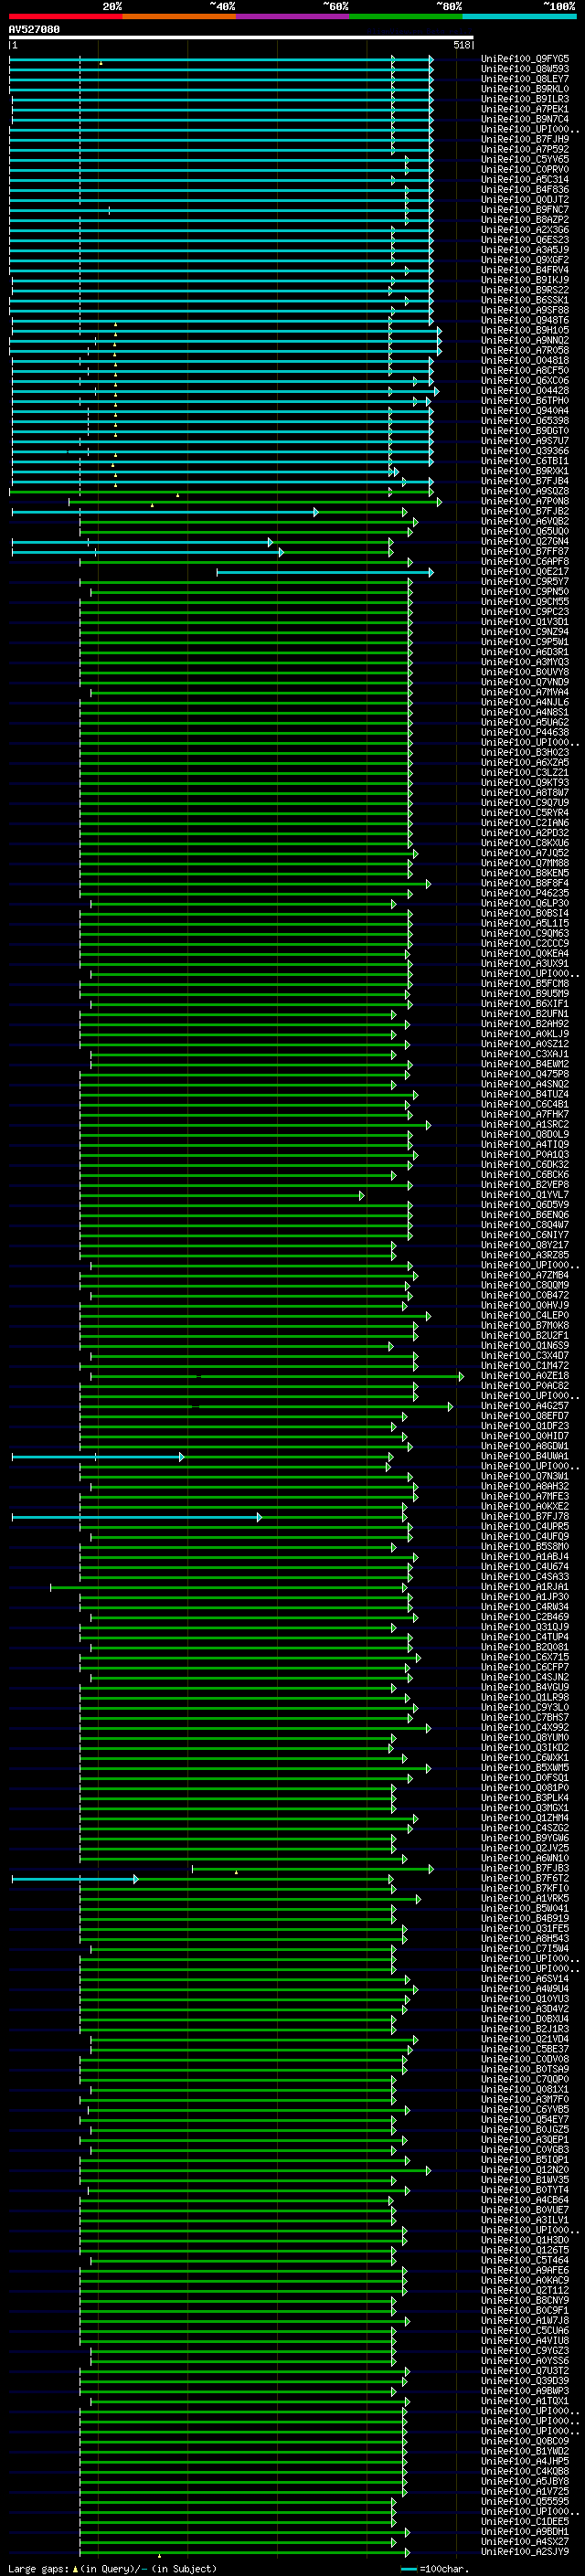Open hit UniRef100_B9RKL0
The image size is (585, 2576).
pos(525,89)
